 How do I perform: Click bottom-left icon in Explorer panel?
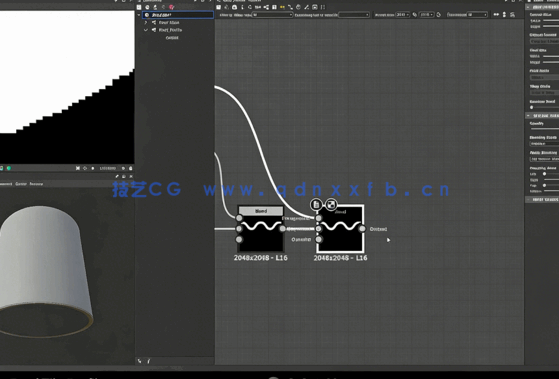click(x=139, y=361)
